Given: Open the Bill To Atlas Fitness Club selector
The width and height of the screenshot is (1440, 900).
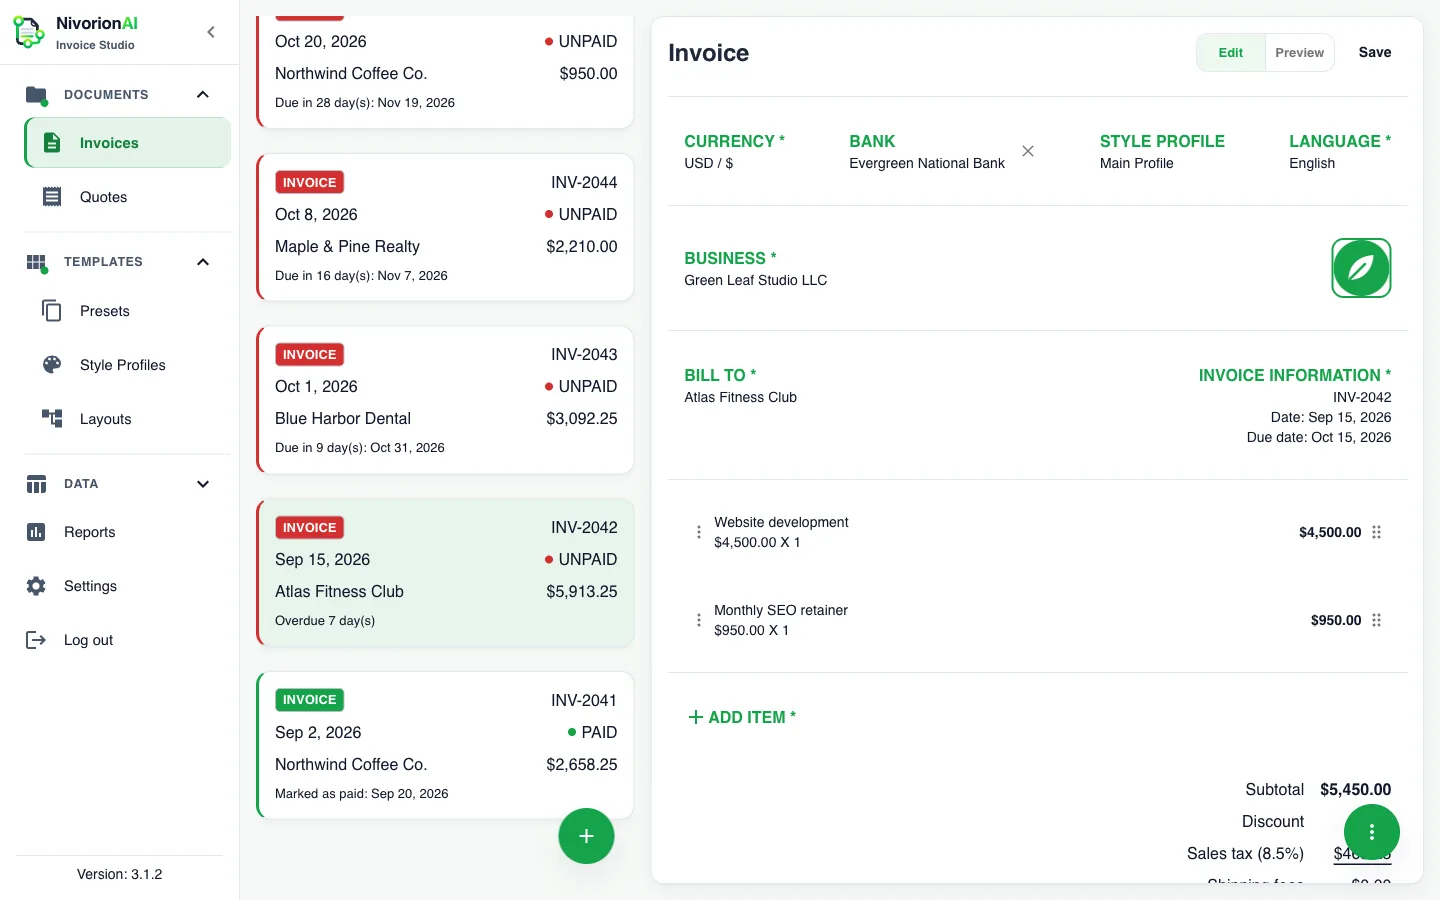Looking at the screenshot, I should tap(741, 386).
